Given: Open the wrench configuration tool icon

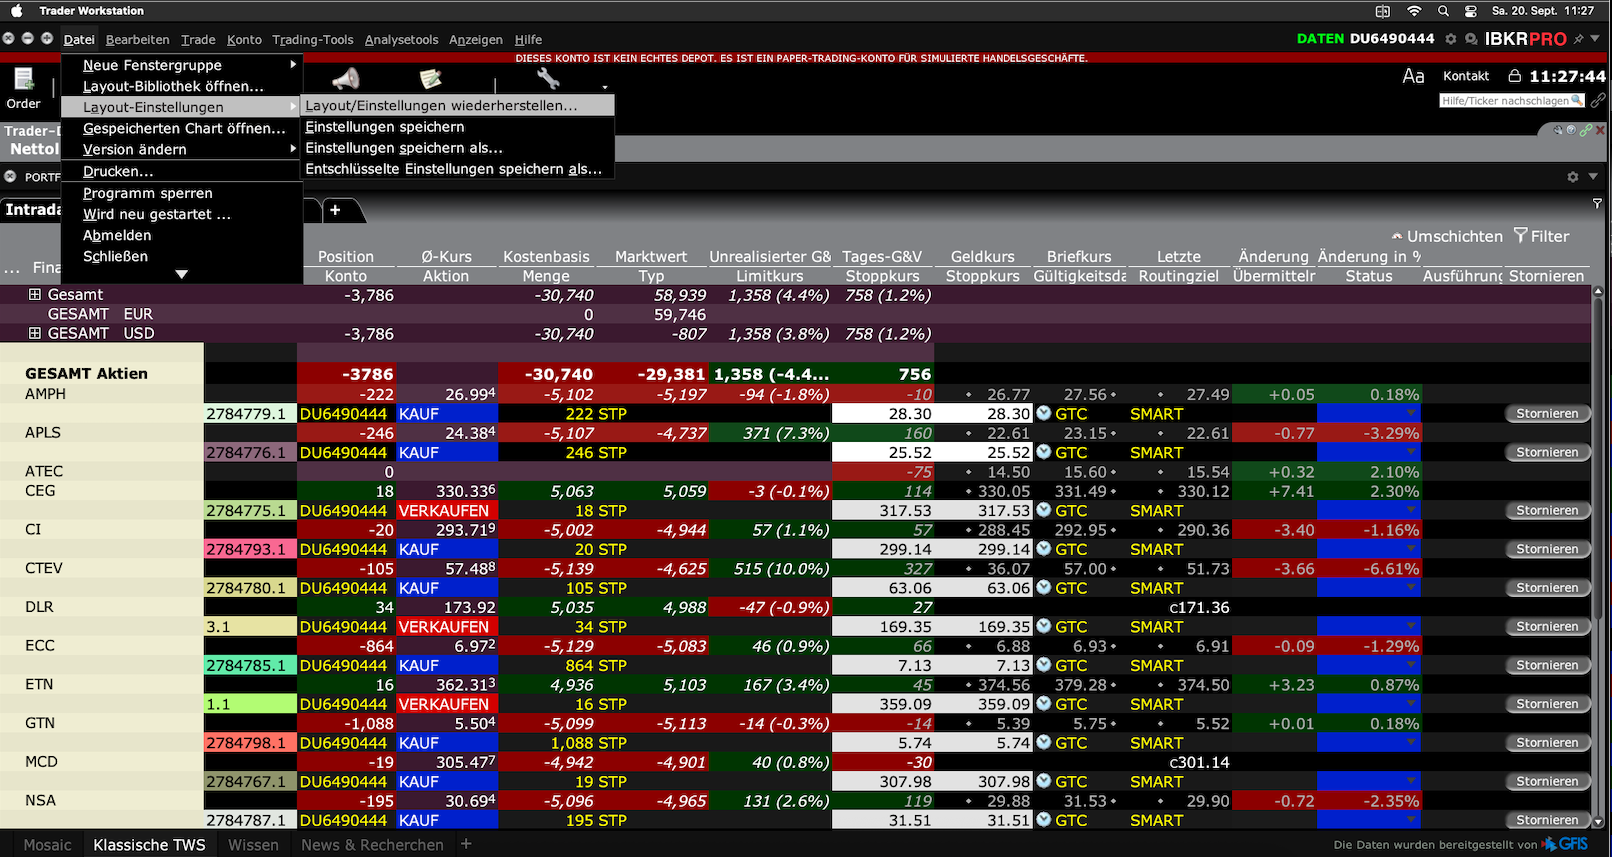Looking at the screenshot, I should tap(547, 79).
